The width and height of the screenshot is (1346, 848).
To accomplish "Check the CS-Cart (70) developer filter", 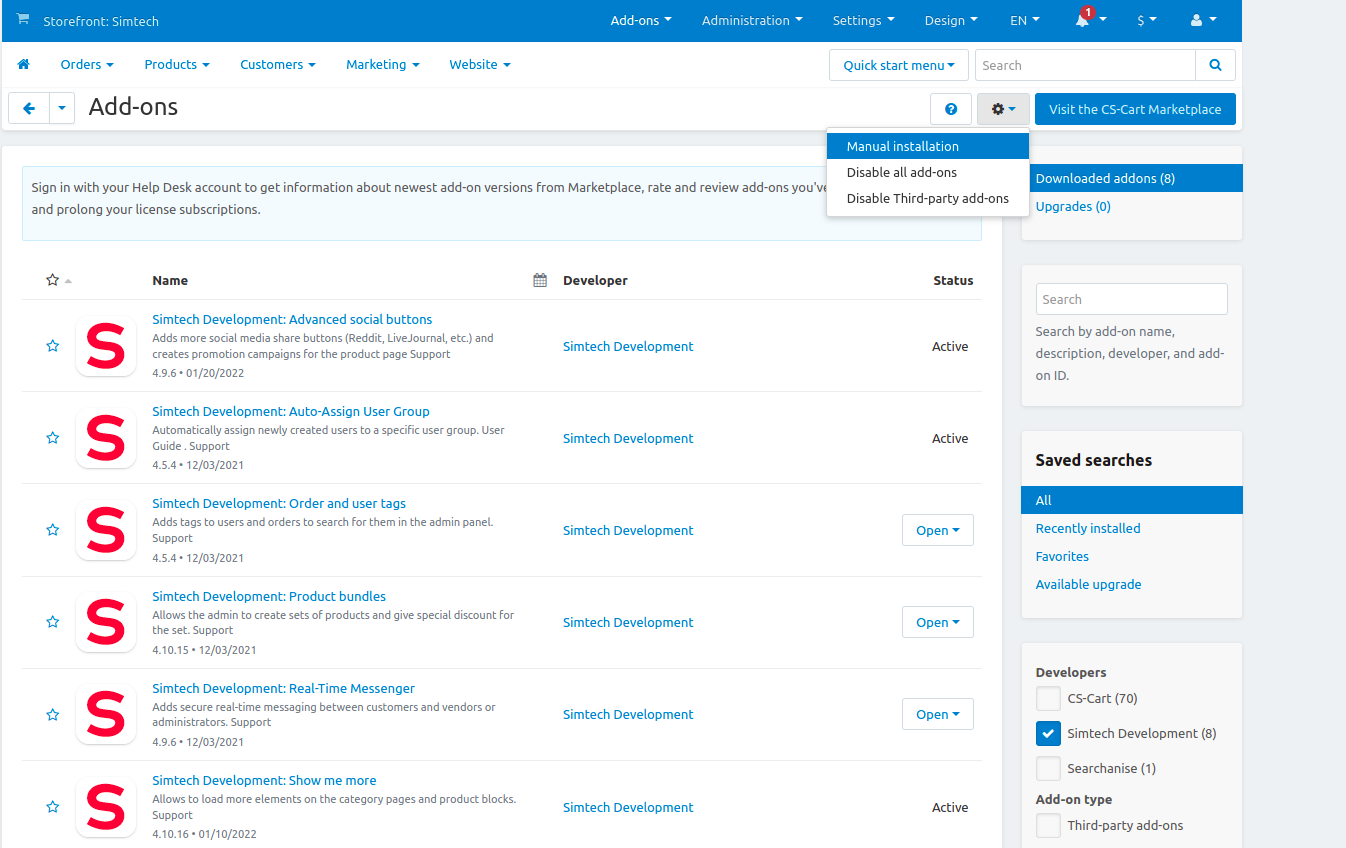I will [x=1048, y=698].
